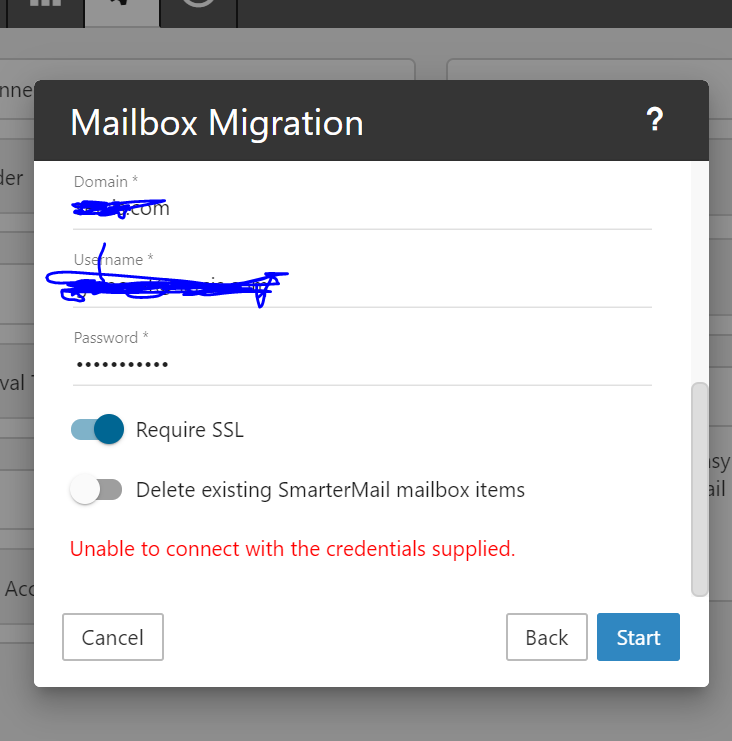
Task: Select the active middle tab icon
Action: [122, 8]
